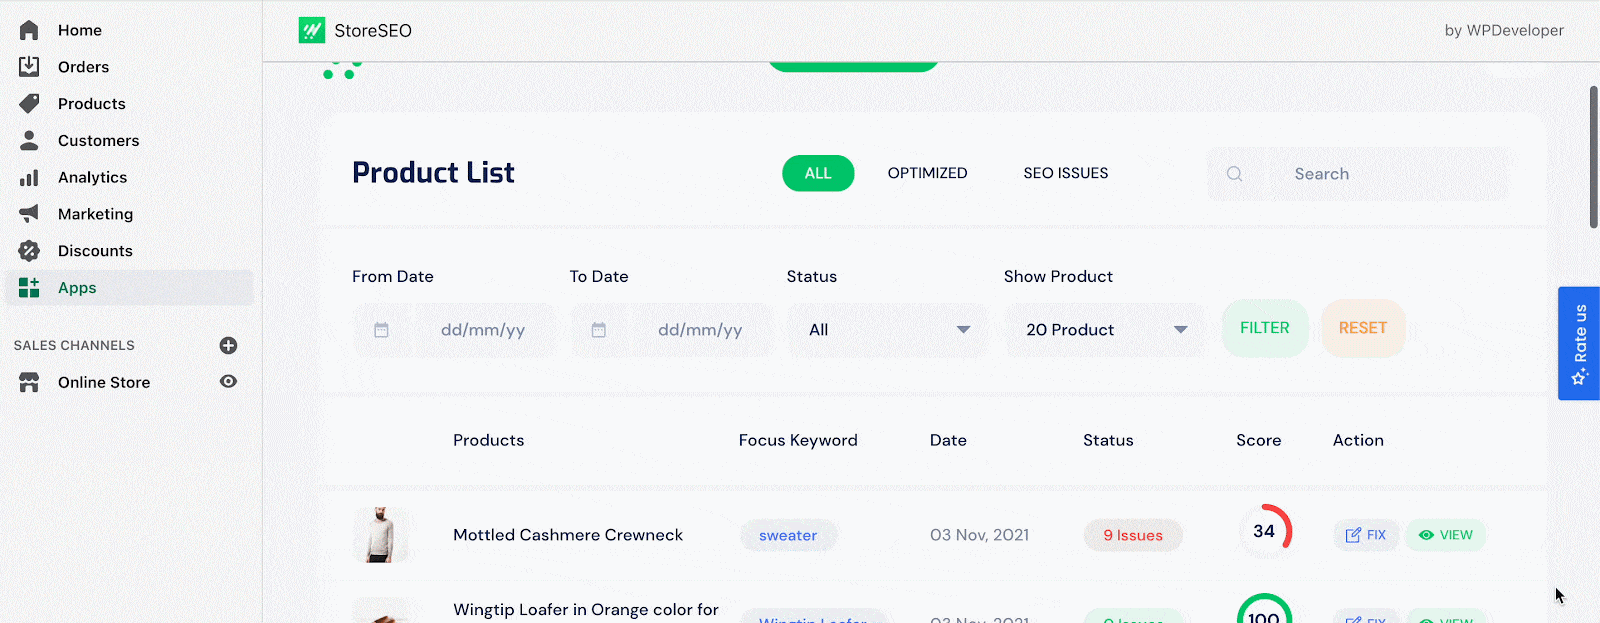The height and width of the screenshot is (623, 1600).
Task: Click the Customers person icon
Action: coord(29,140)
